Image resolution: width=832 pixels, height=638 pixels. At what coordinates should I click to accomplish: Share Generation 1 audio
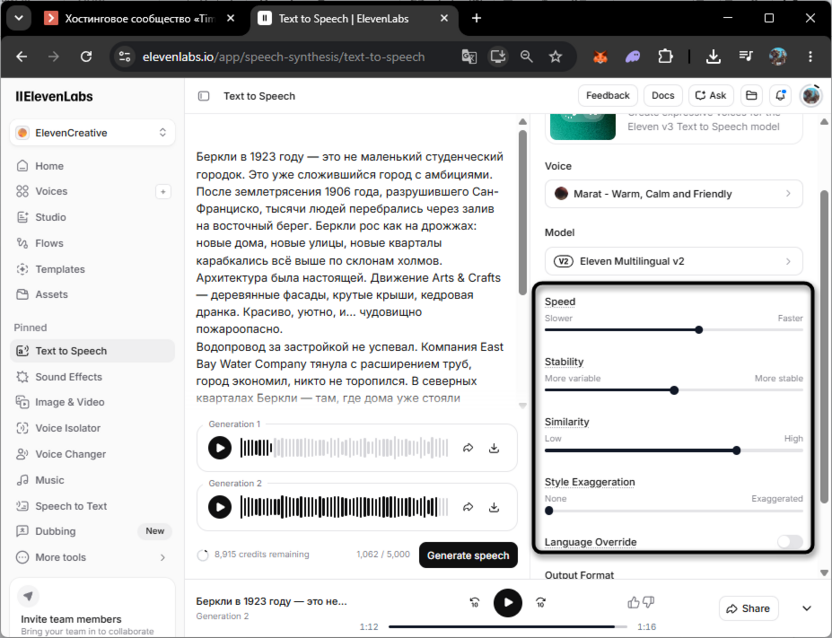pos(468,448)
